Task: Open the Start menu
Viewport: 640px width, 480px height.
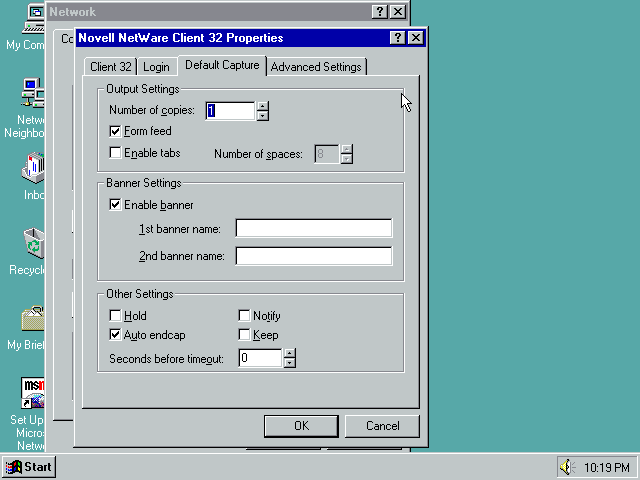Action: click(29, 467)
